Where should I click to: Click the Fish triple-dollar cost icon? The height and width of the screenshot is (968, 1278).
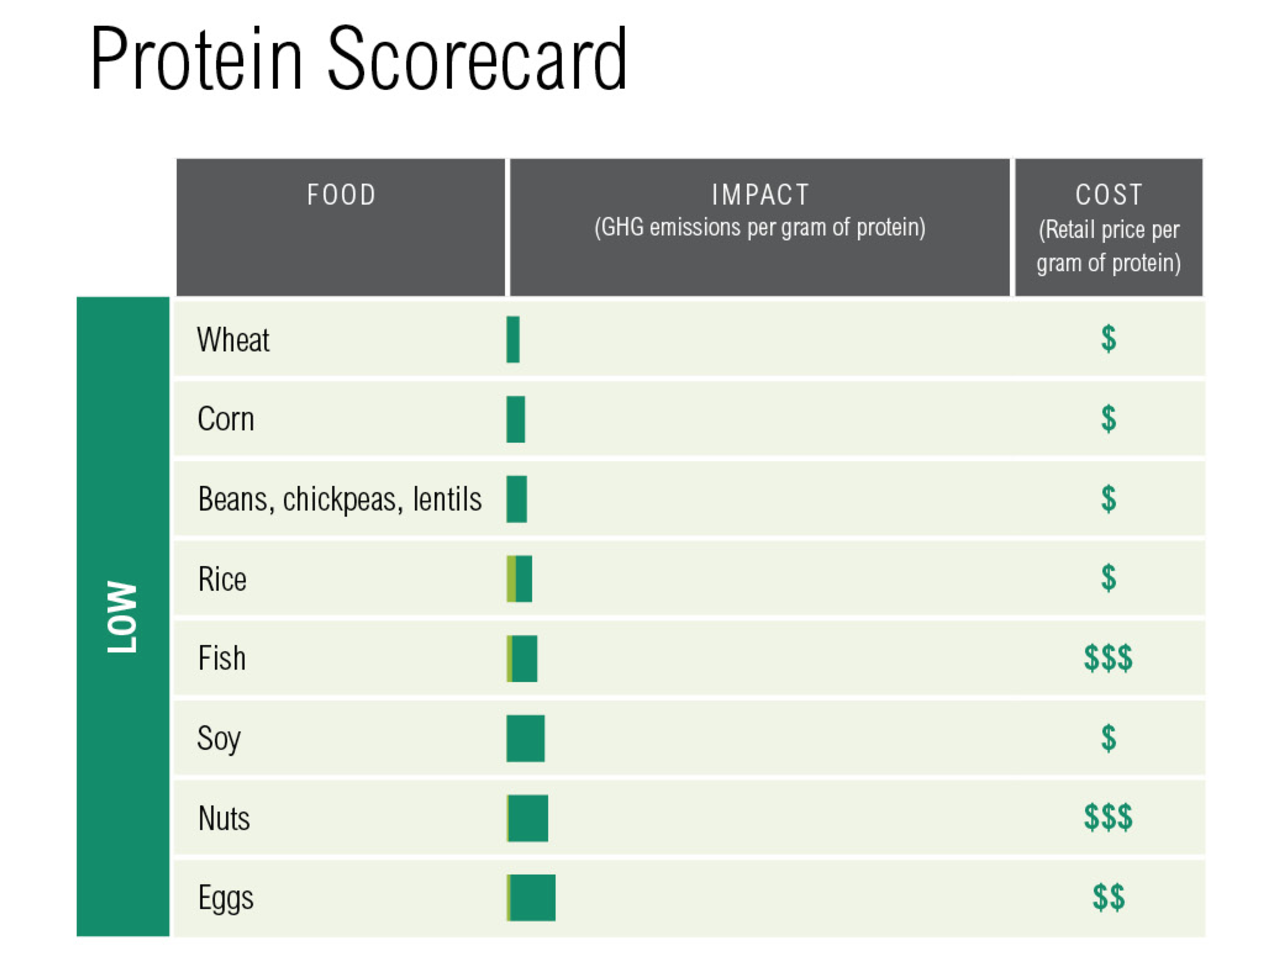[1108, 658]
